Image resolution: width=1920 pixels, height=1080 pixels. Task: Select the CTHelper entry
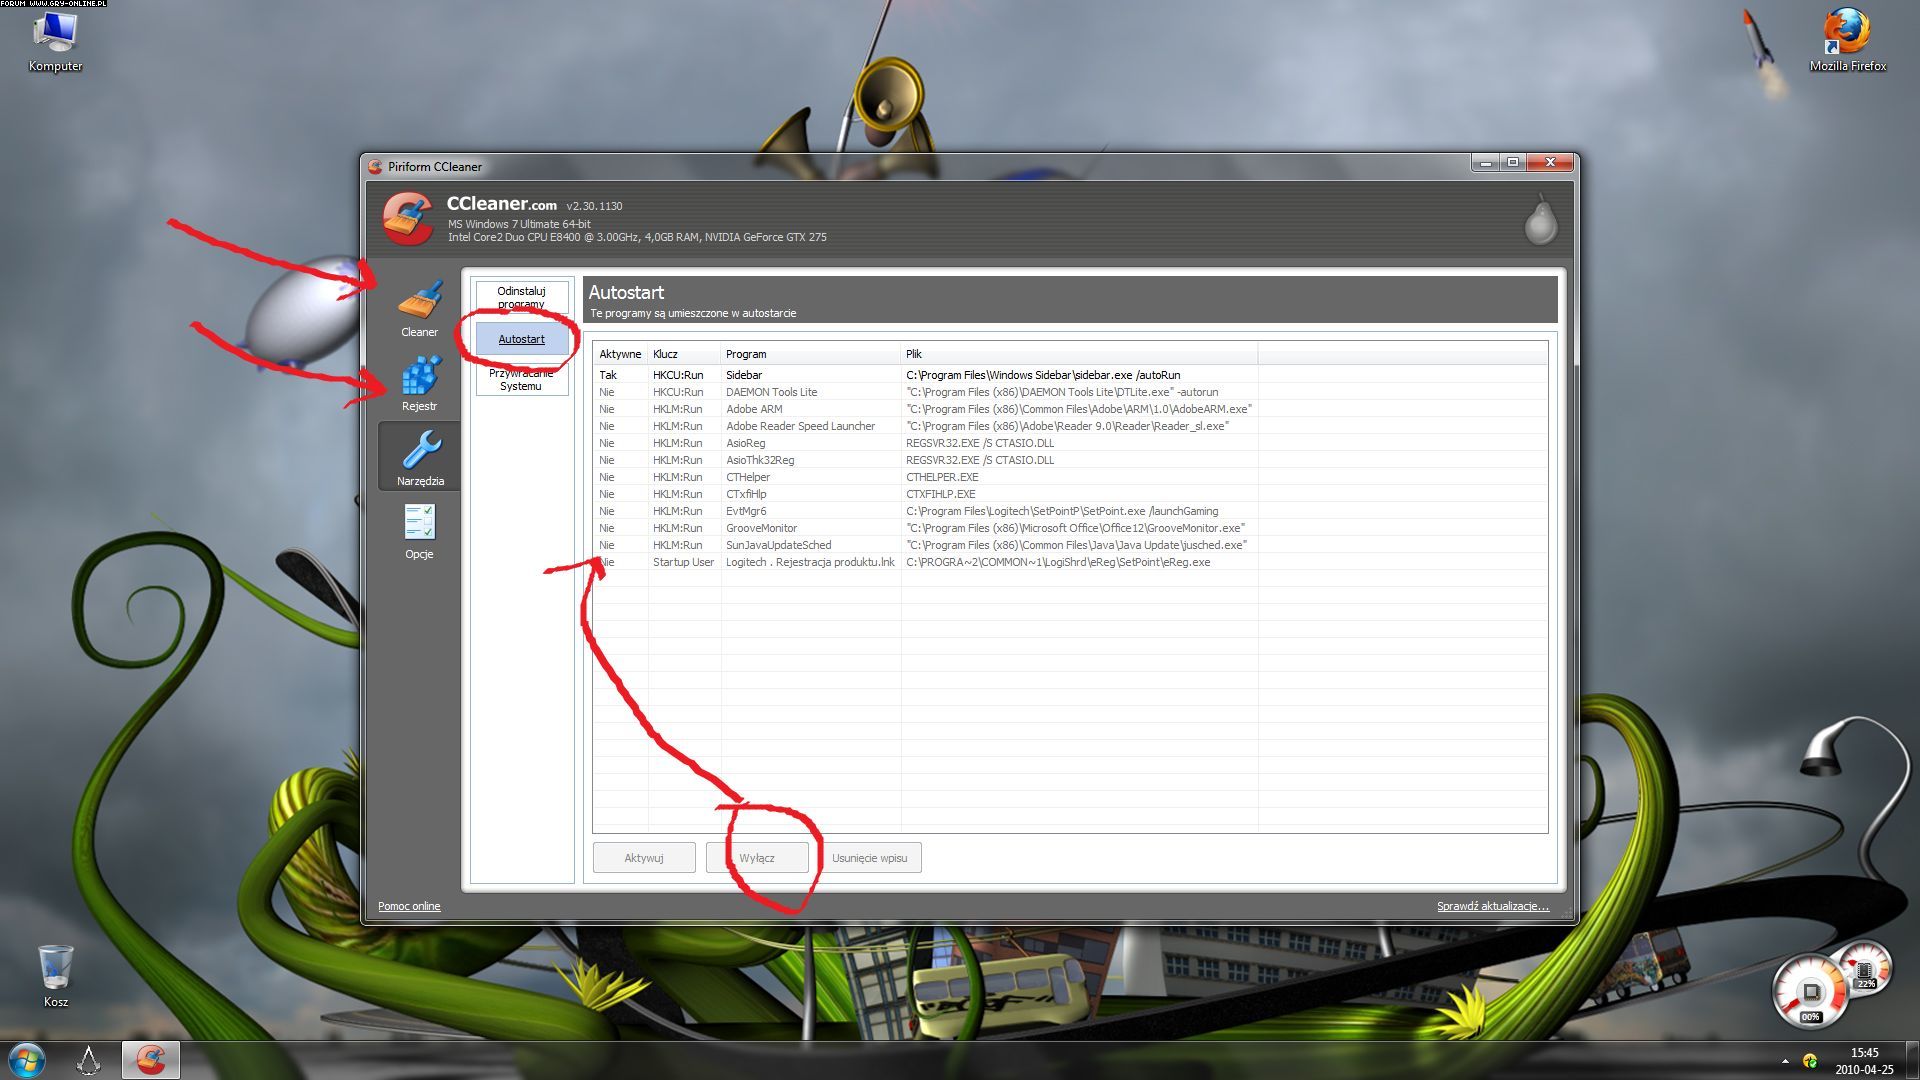1070,477
